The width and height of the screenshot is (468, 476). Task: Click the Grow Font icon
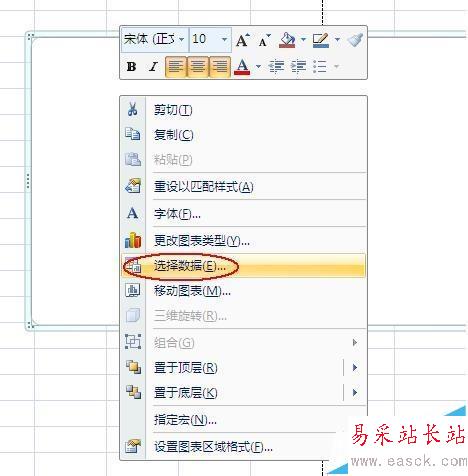(243, 40)
